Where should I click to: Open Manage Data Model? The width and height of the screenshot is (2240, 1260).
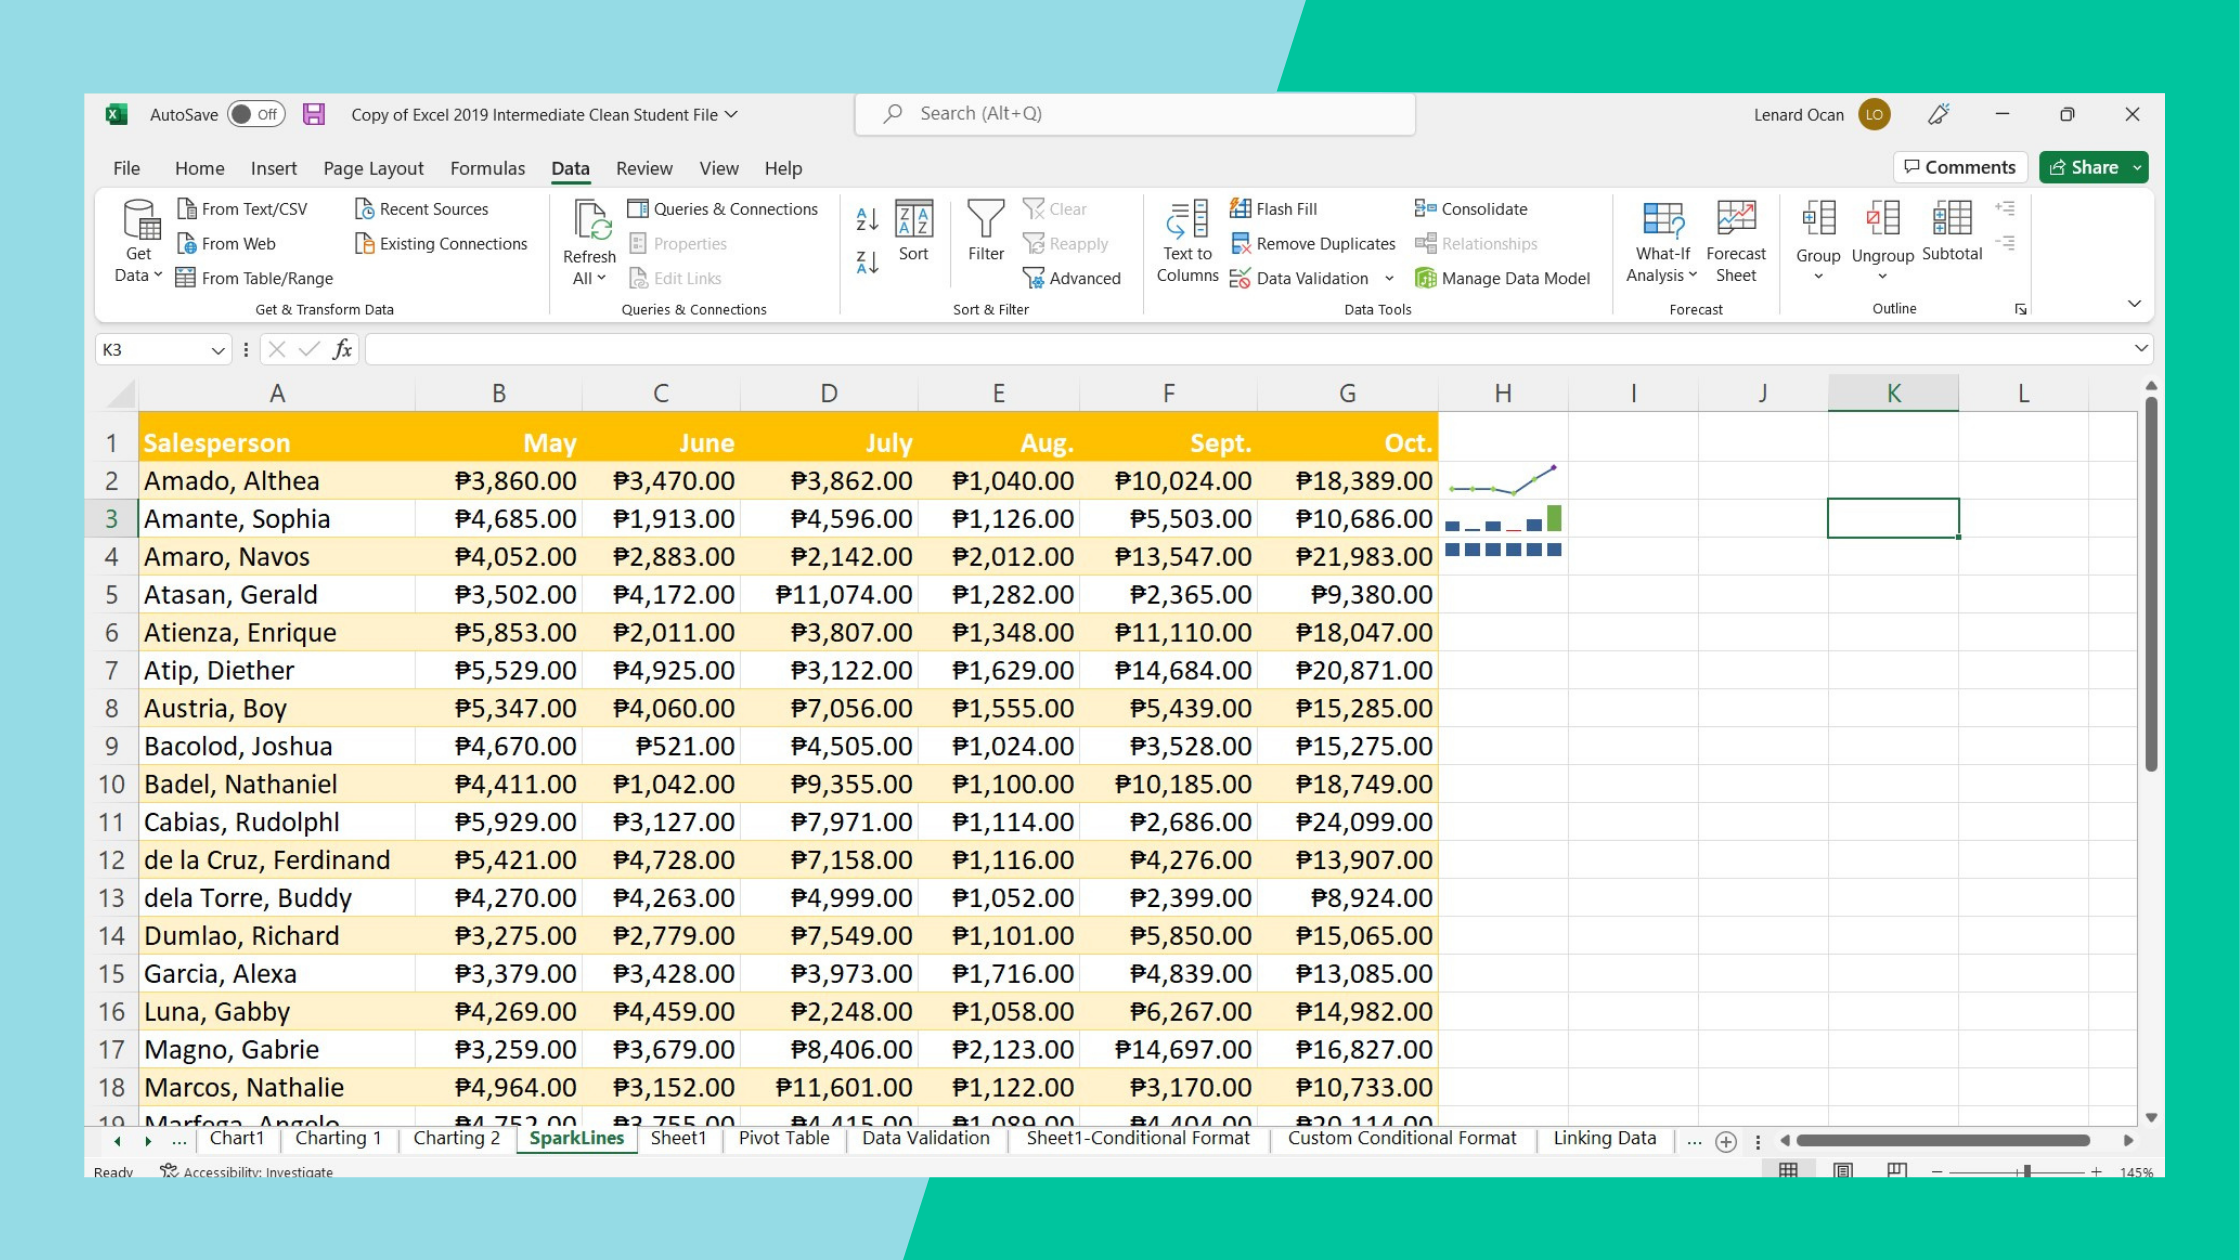tap(1502, 278)
